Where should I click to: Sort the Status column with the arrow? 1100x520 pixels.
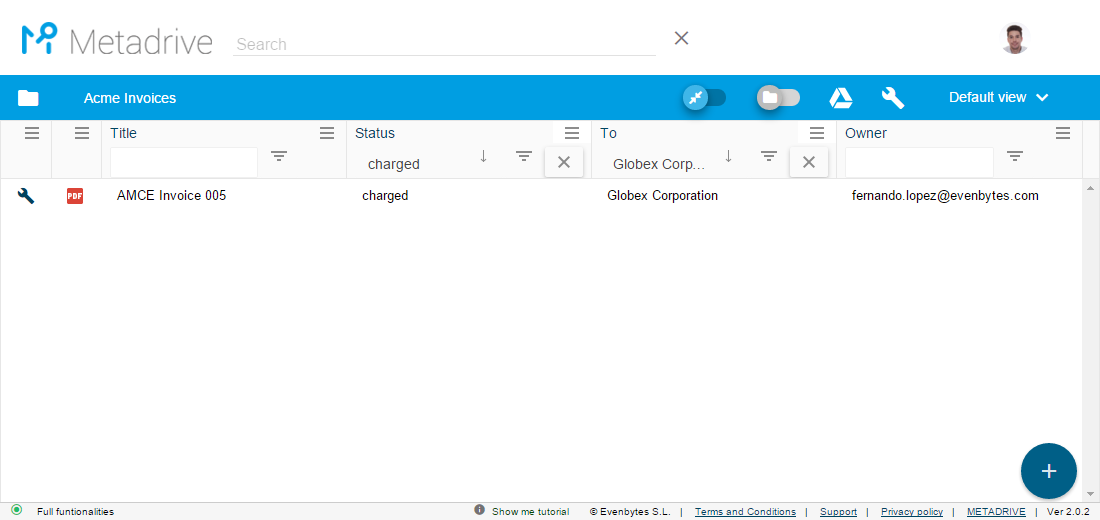coord(483,156)
